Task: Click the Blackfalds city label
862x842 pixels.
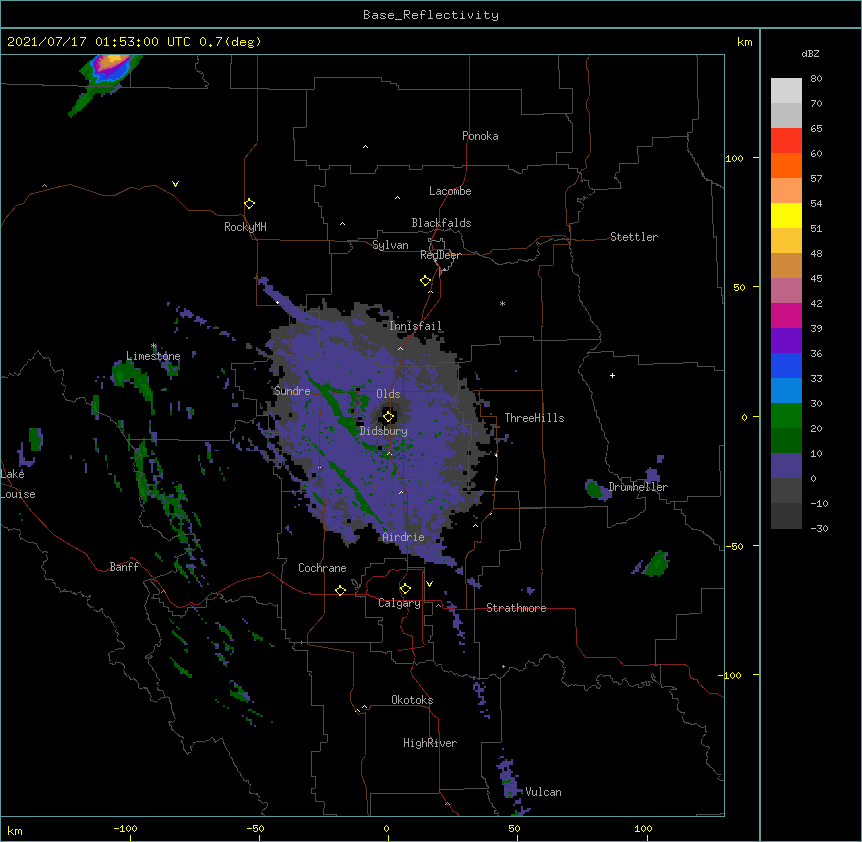Action: point(441,223)
